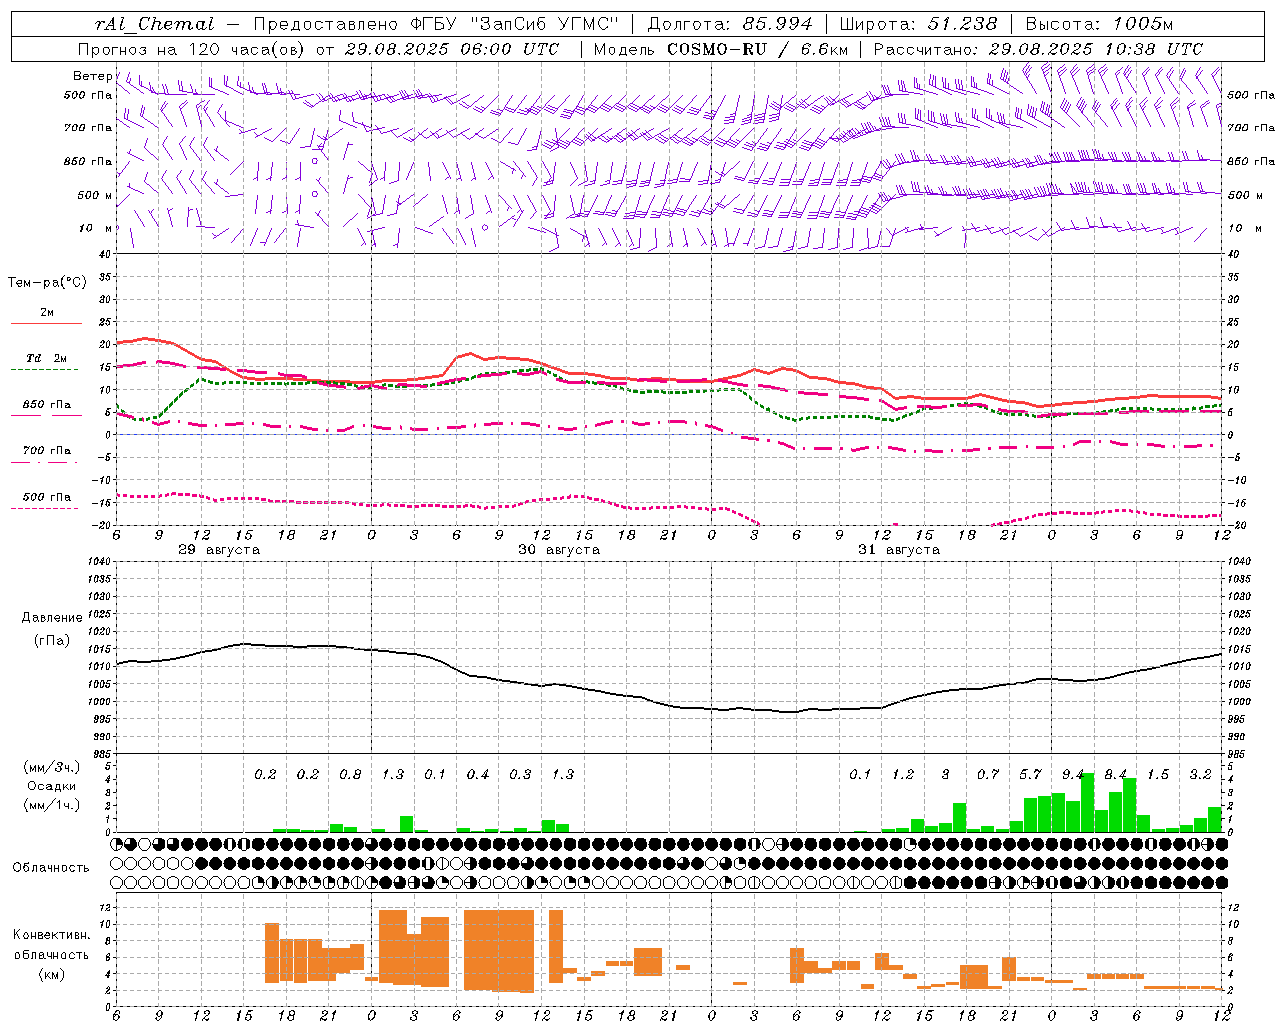Click the Облачность panel label
The height and width of the screenshot is (1024, 1280).
51,868
